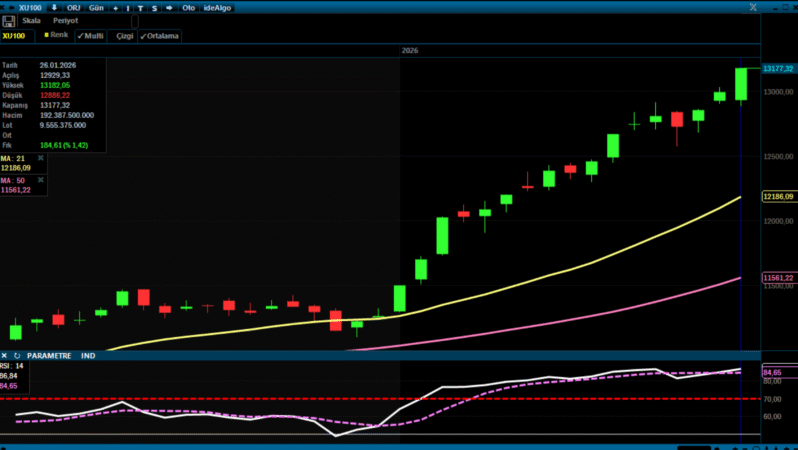Click the down arrow icon beside XU100
The width and height of the screenshot is (798, 450).
tap(54, 7)
